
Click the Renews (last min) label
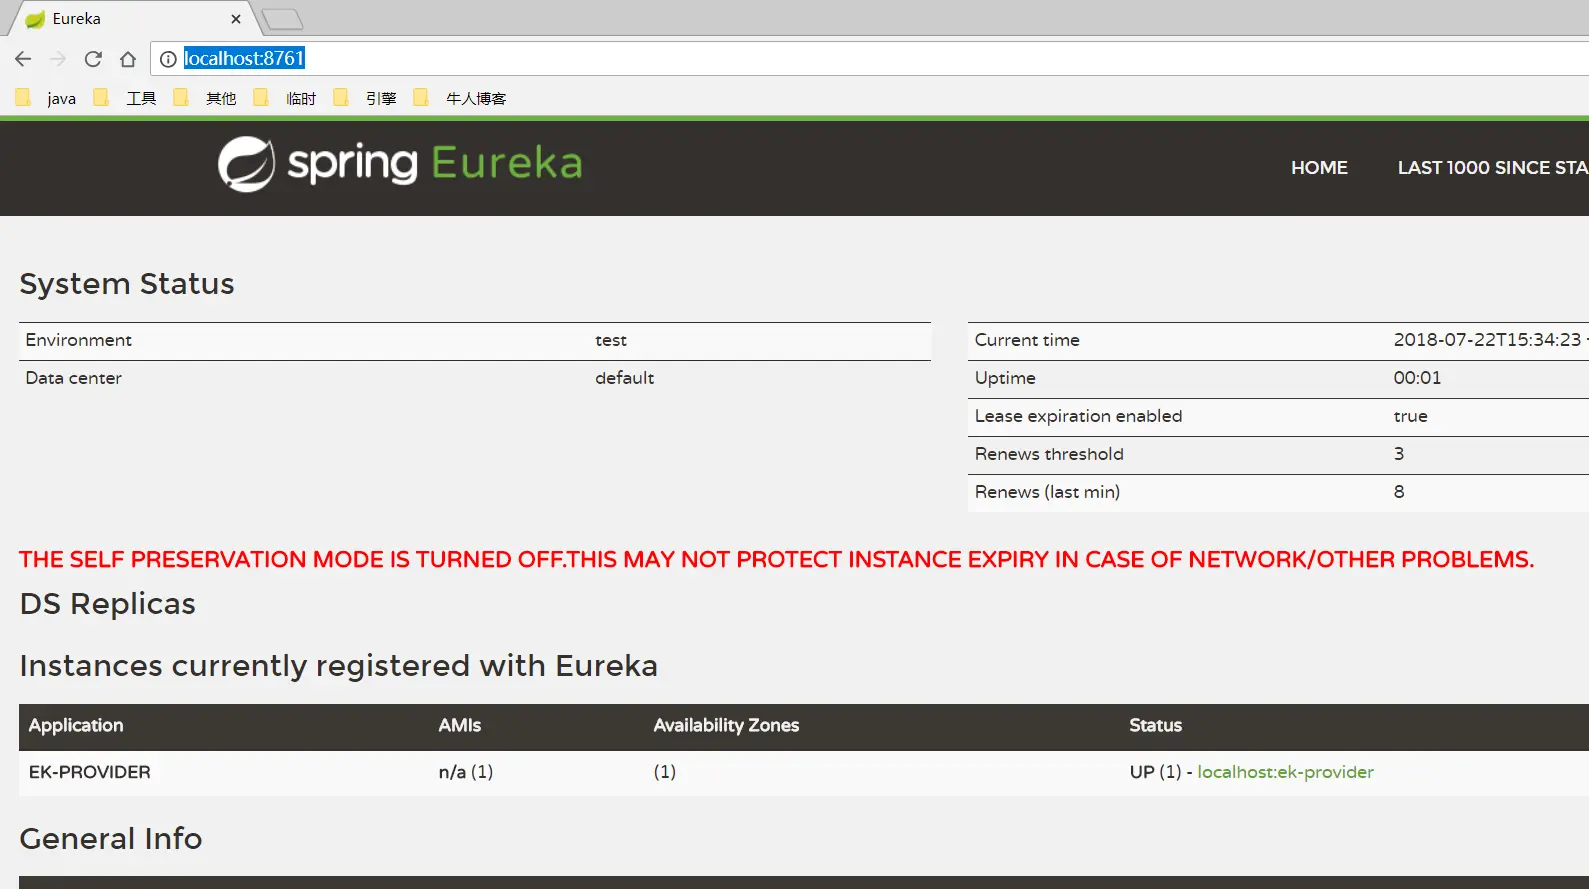point(1047,492)
